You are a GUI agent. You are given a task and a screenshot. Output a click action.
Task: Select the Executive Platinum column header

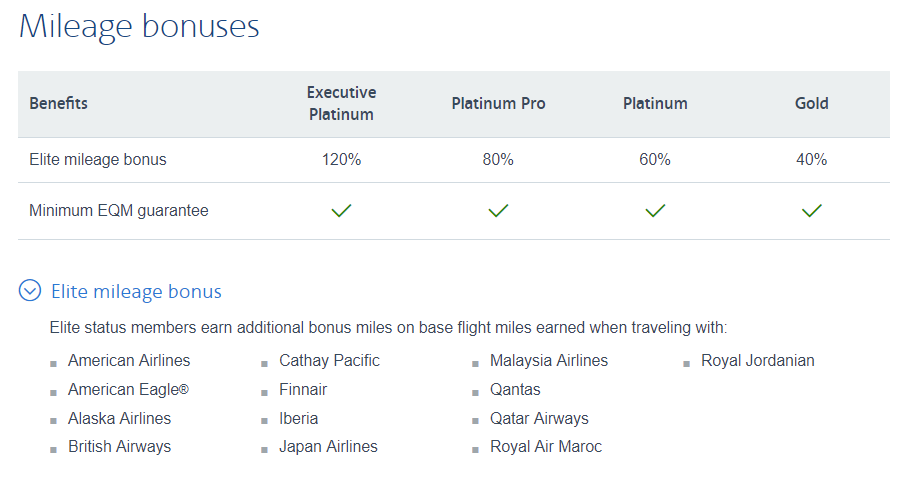(341, 103)
